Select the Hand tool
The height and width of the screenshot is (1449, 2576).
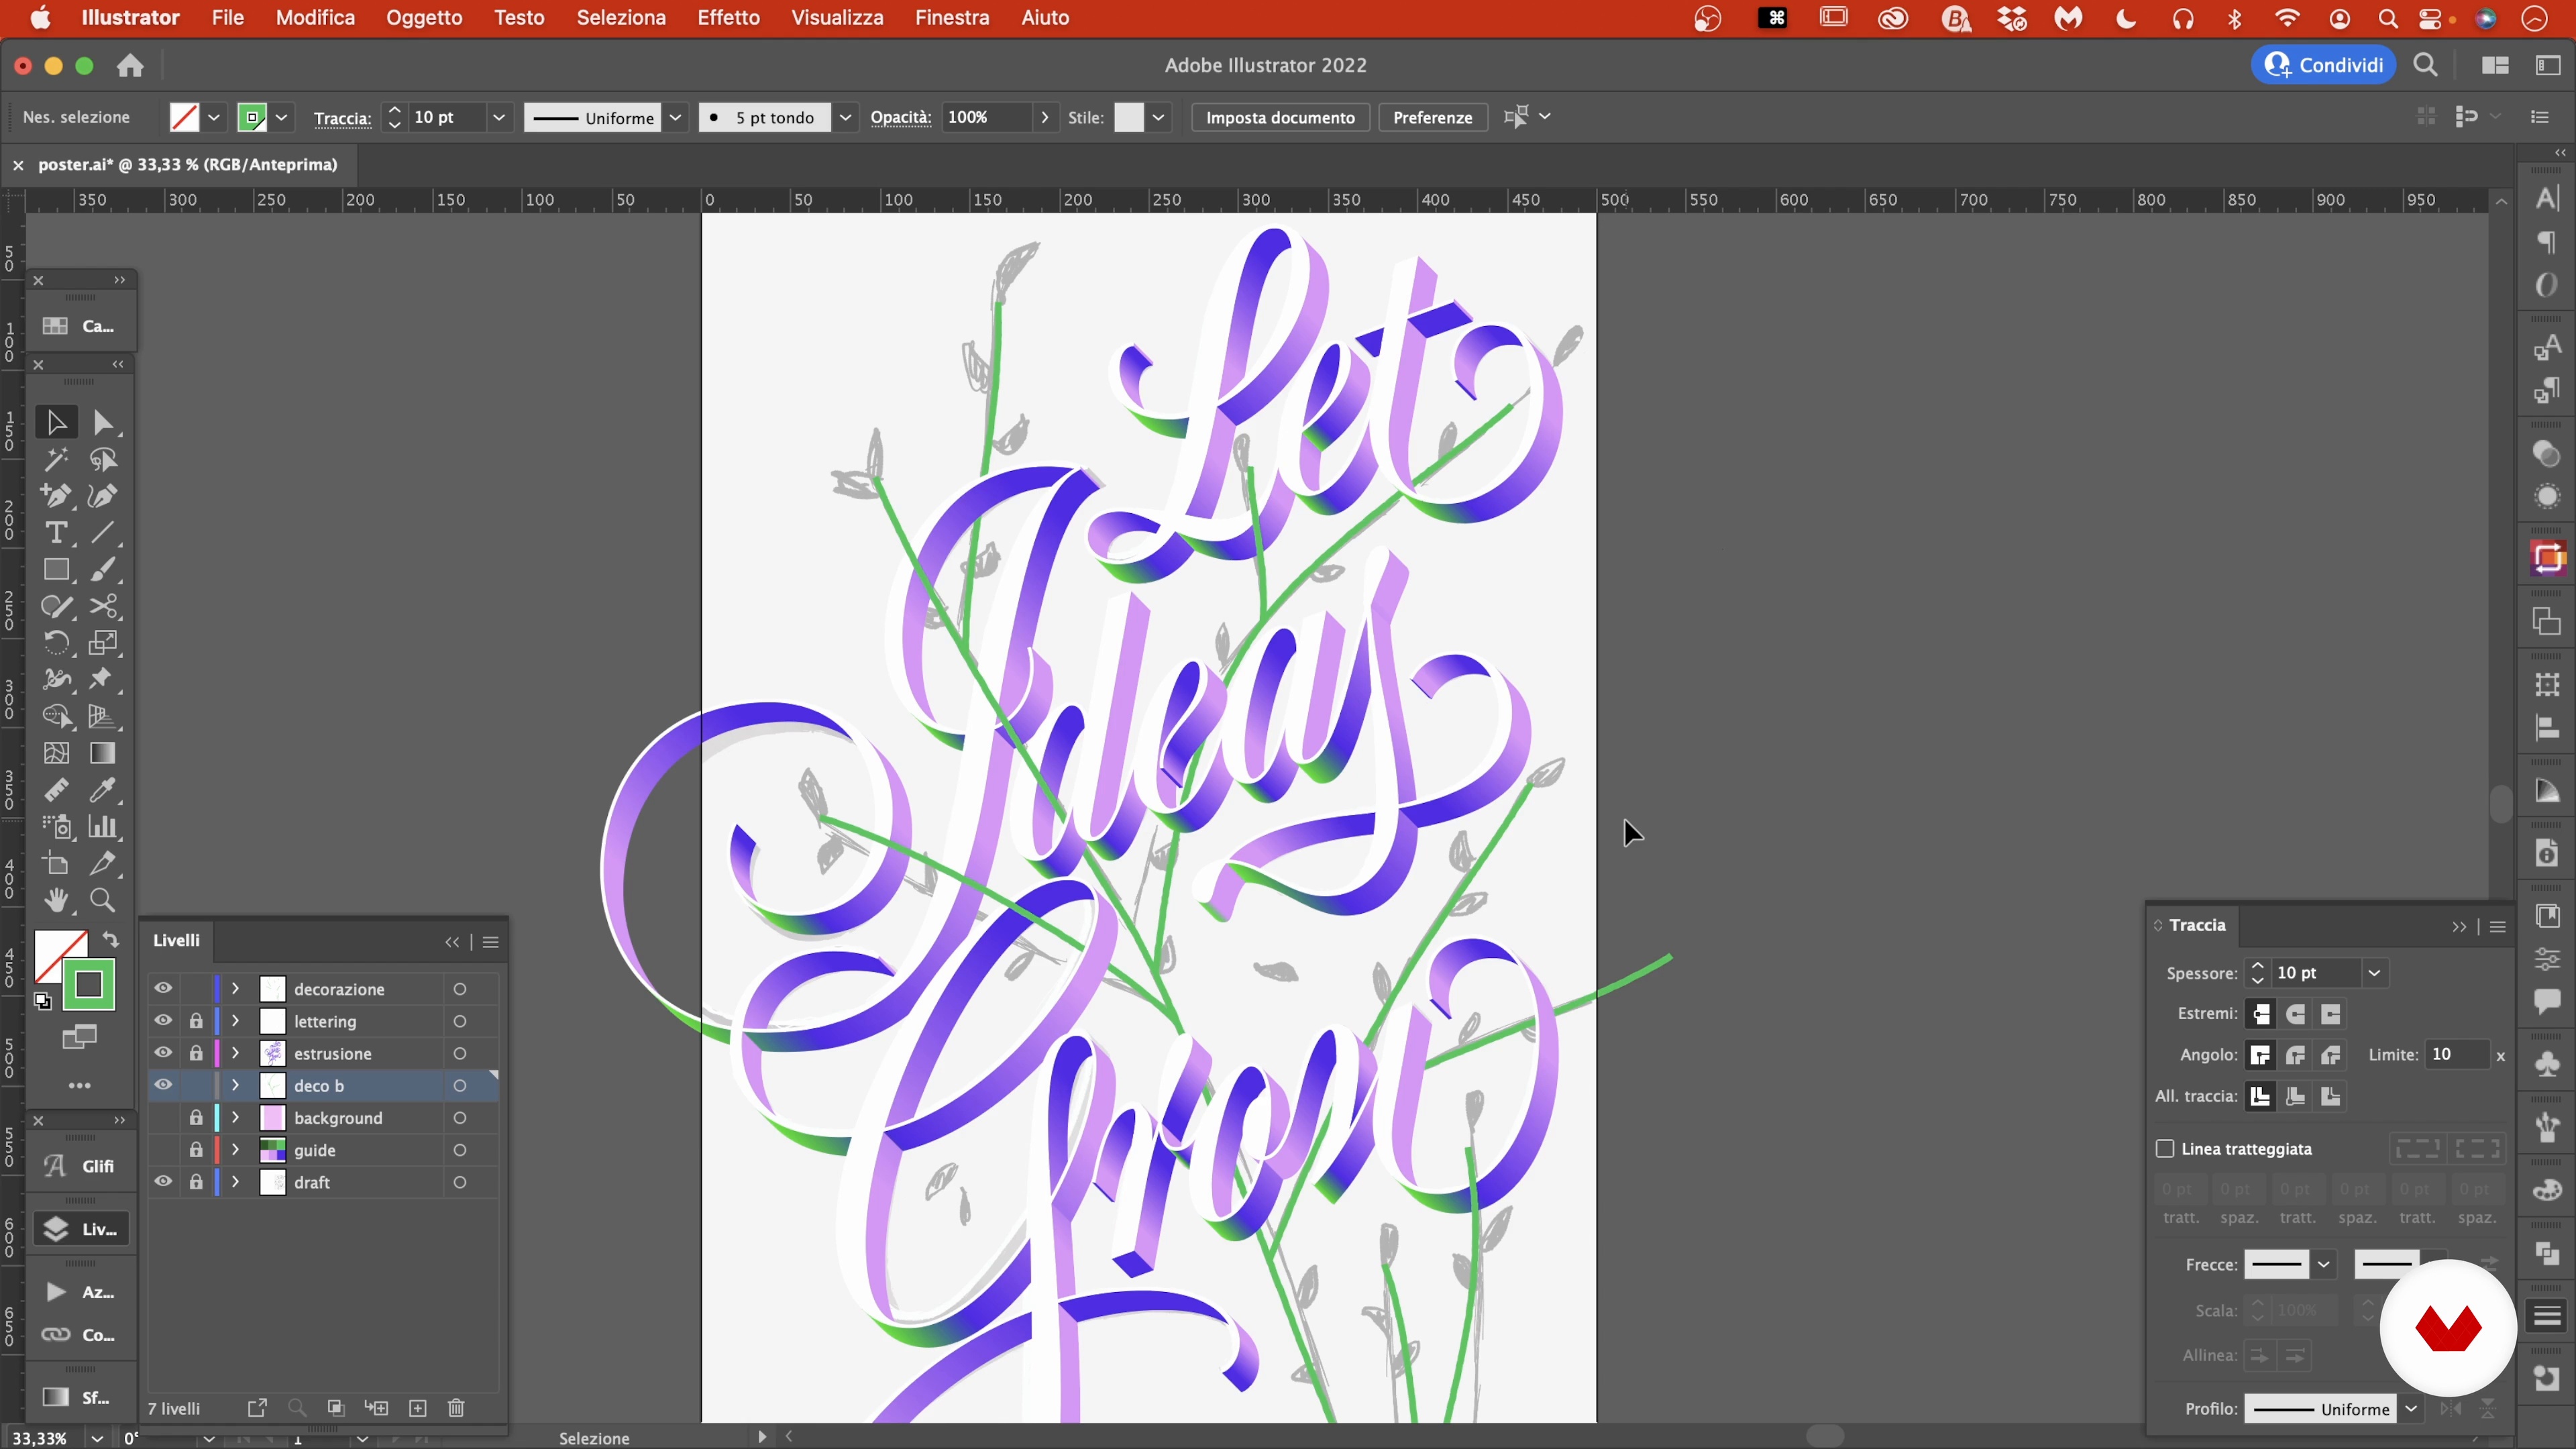[56, 900]
